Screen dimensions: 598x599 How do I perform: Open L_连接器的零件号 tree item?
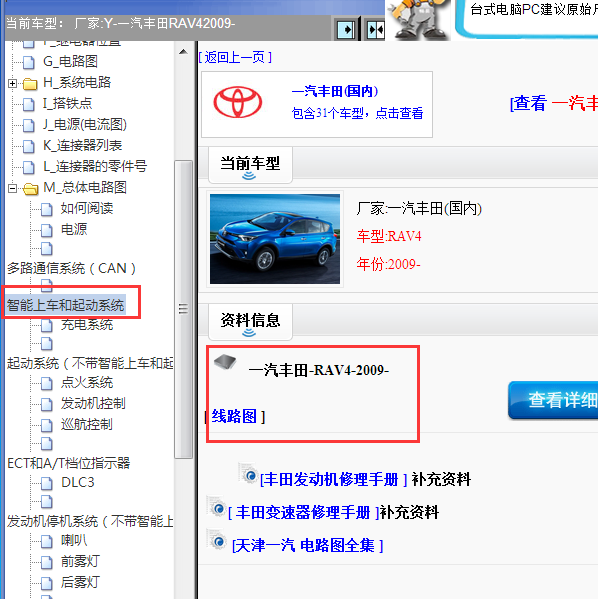tap(95, 166)
